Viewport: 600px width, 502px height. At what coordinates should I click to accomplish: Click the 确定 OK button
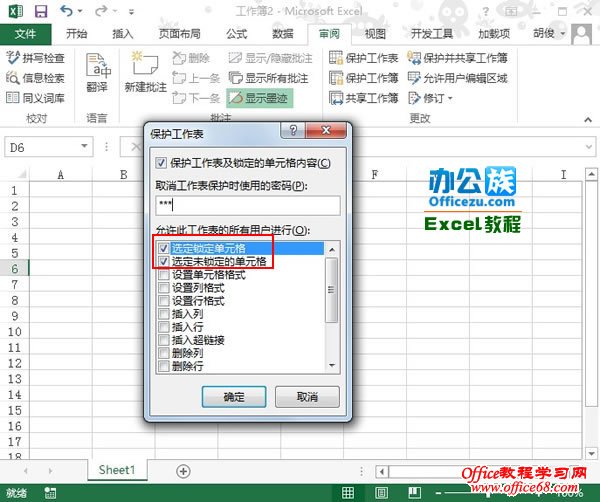pyautogui.click(x=234, y=397)
